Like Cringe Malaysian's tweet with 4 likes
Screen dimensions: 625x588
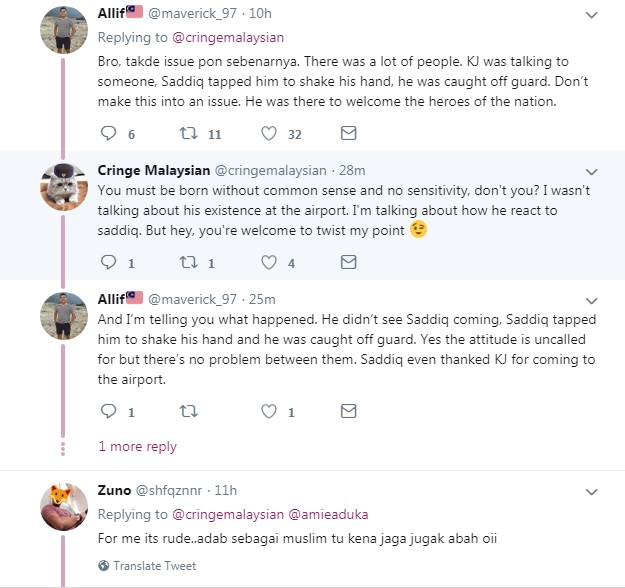pos(268,263)
